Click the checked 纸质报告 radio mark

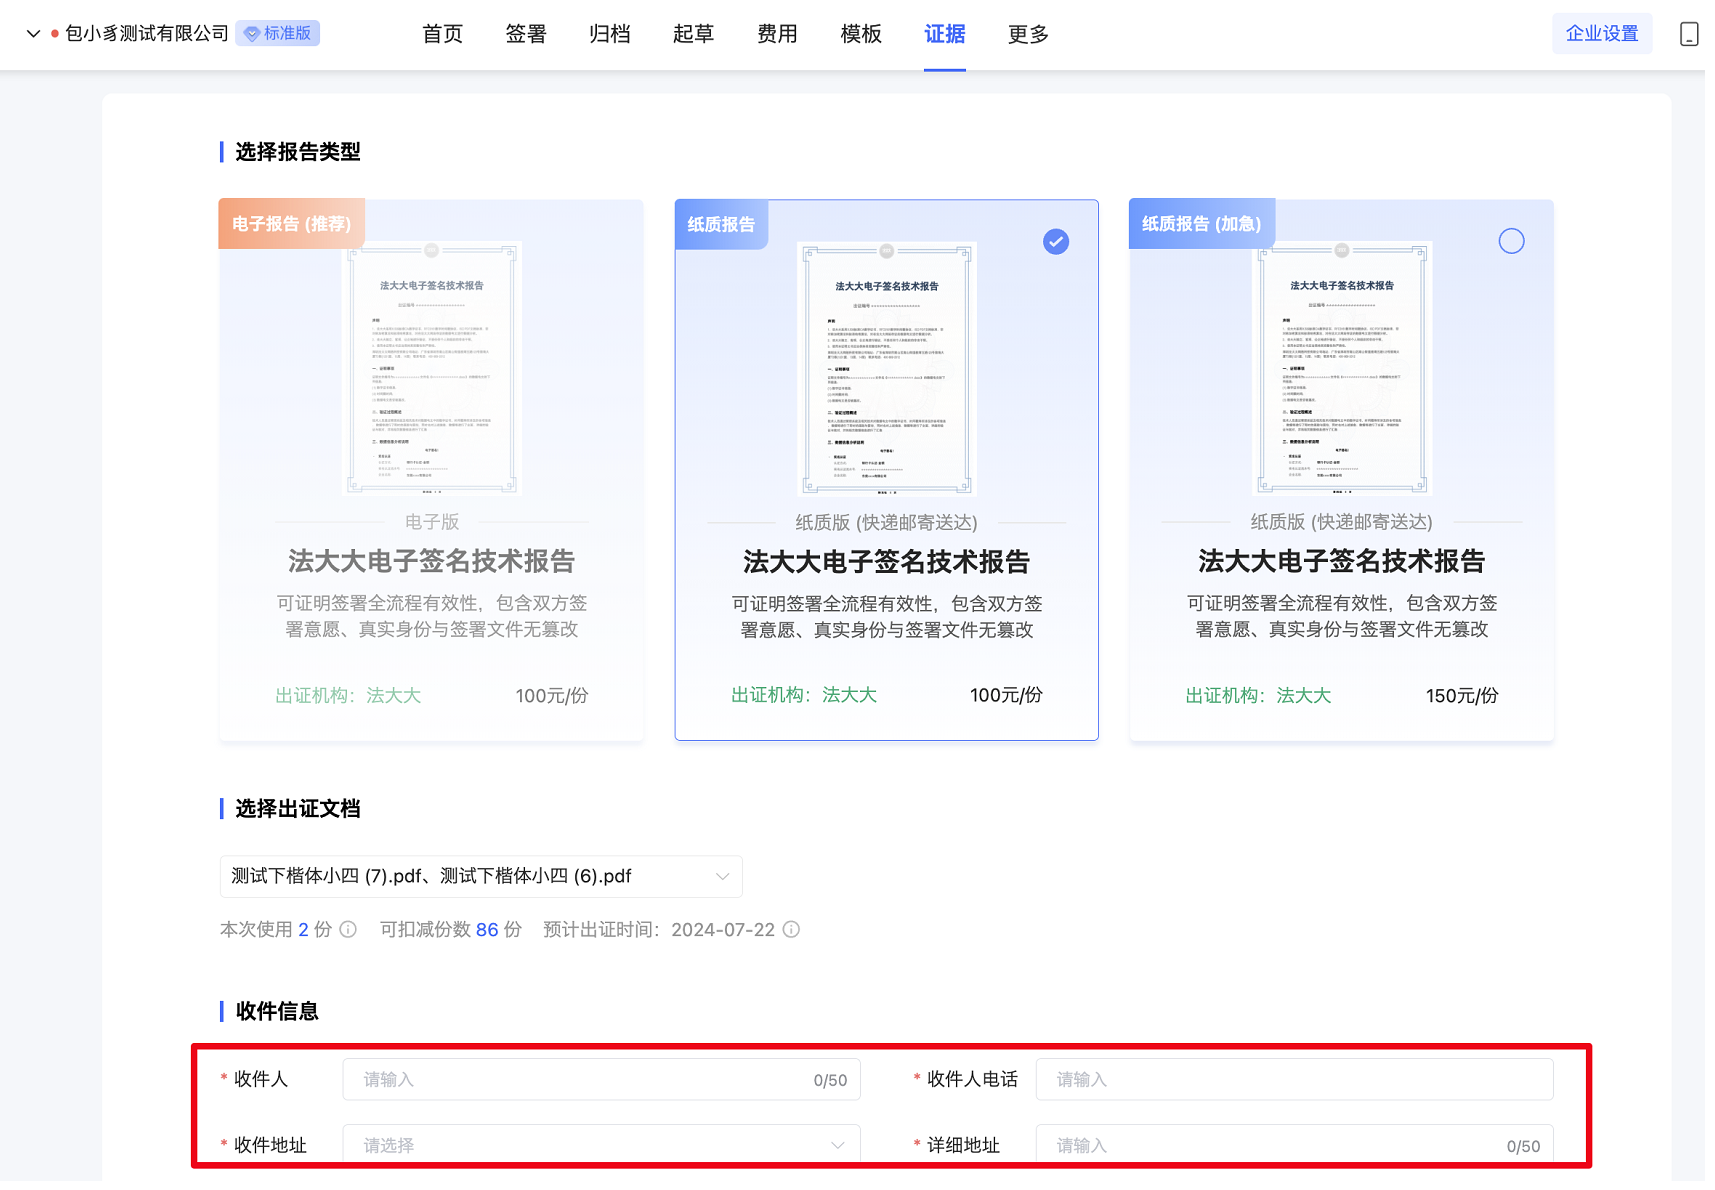1056,242
